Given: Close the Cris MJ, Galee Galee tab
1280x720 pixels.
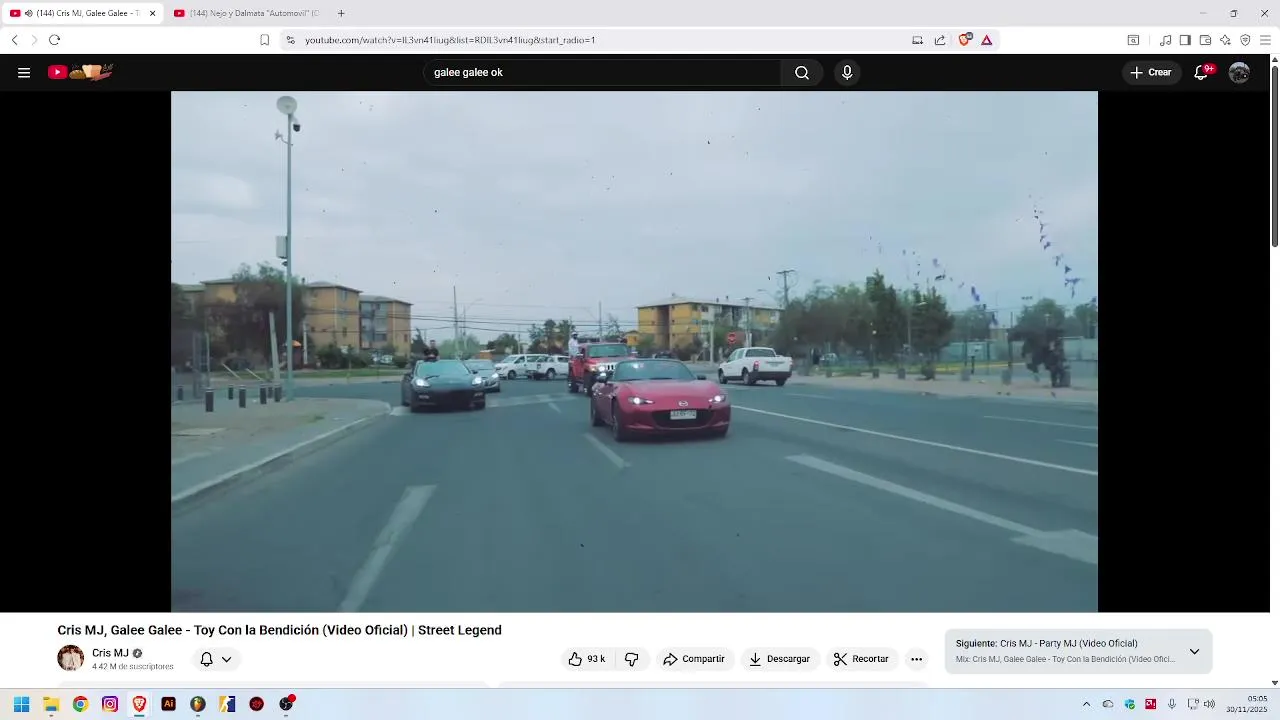Looking at the screenshot, I should click(153, 13).
